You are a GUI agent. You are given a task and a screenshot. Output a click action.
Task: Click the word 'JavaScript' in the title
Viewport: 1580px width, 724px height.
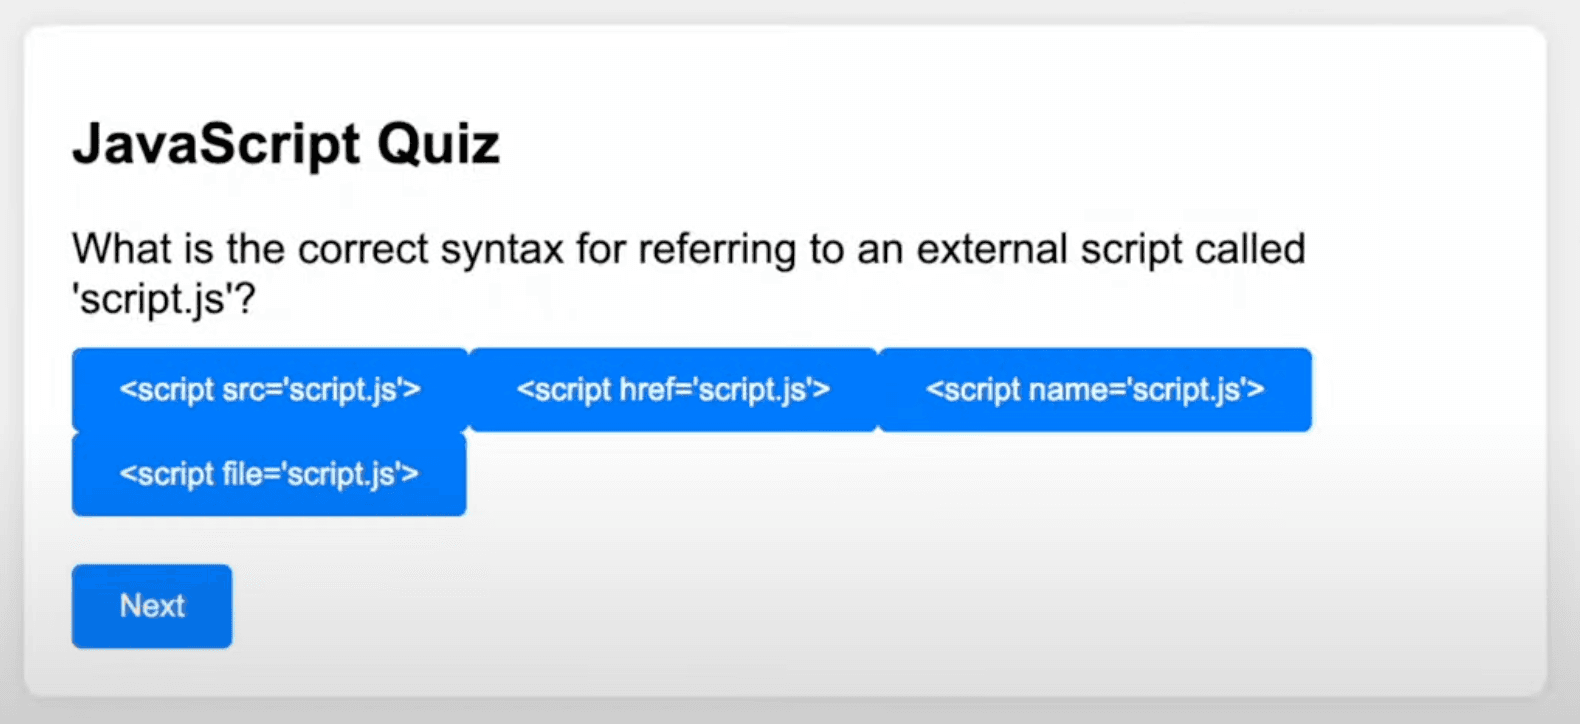pyautogui.click(x=216, y=144)
